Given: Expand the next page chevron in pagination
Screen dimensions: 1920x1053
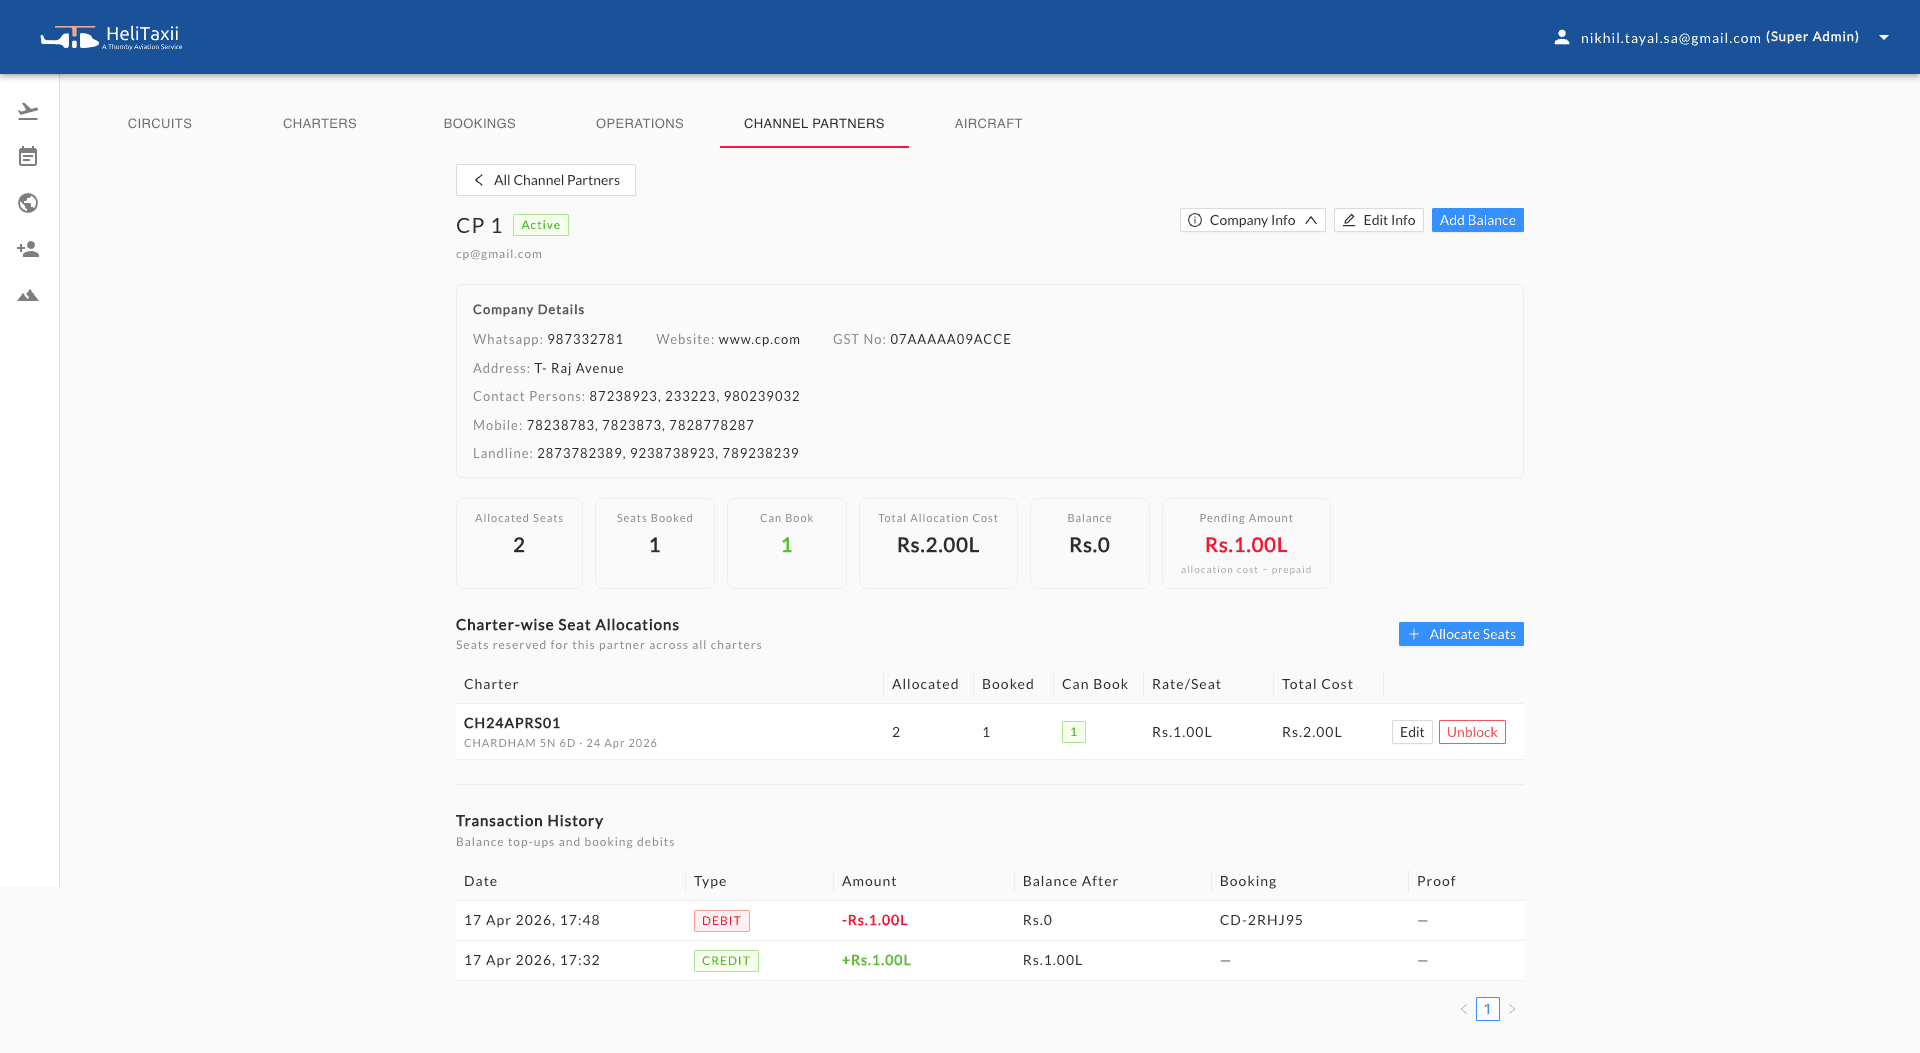Looking at the screenshot, I should [x=1512, y=1009].
